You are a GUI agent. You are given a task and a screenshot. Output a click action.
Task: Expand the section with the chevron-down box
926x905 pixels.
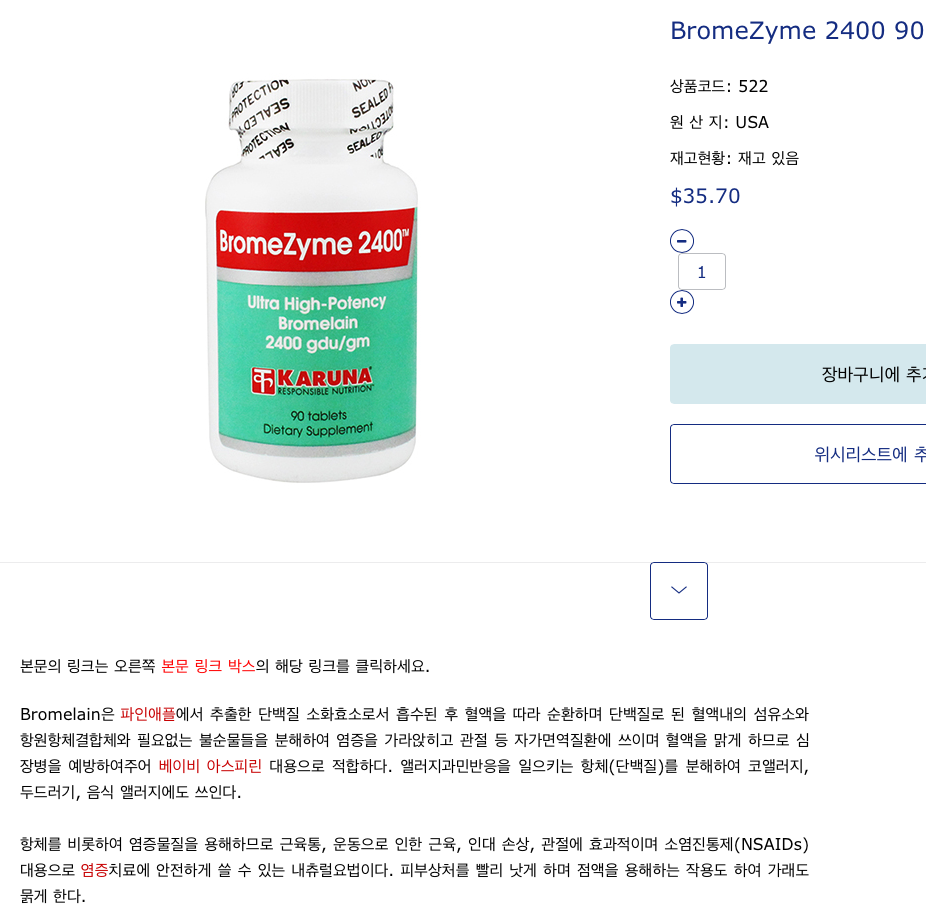tap(679, 591)
